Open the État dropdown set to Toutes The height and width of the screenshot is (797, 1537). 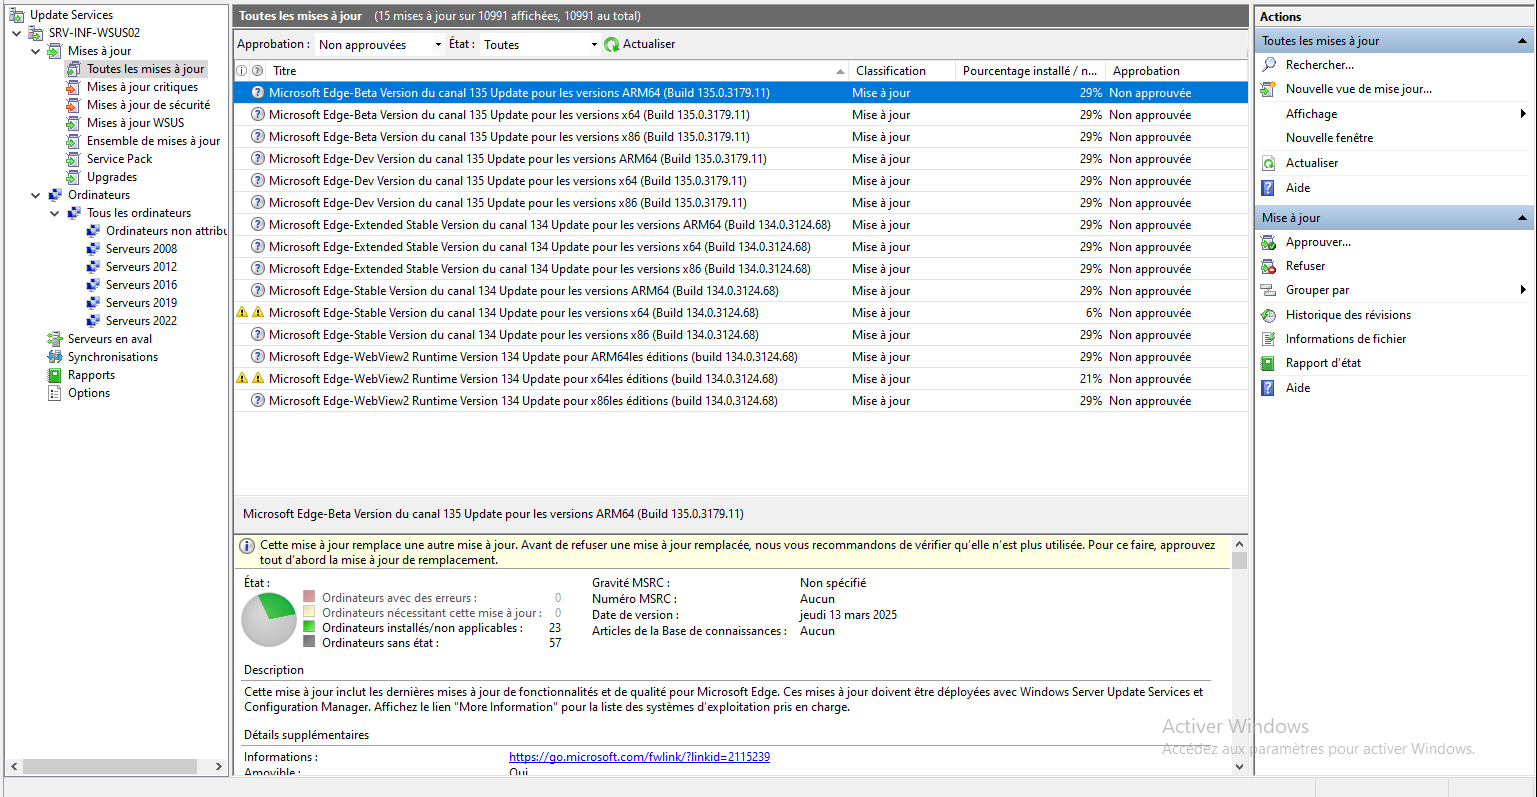click(x=540, y=45)
